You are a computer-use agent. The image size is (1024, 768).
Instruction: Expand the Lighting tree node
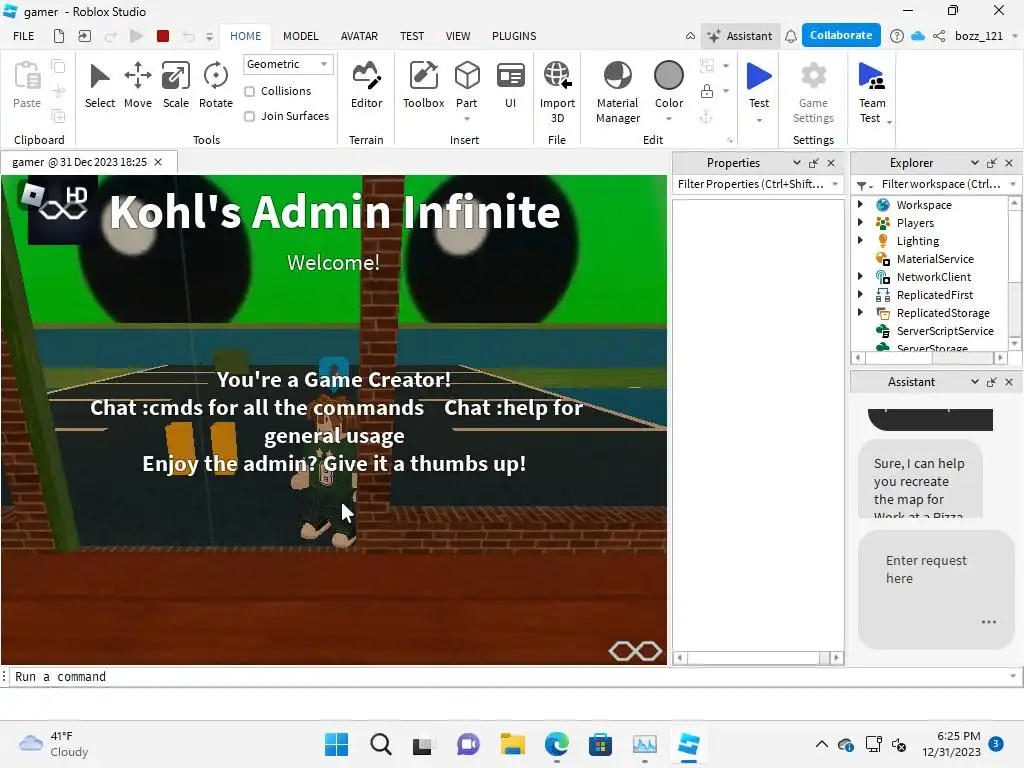[x=861, y=240]
